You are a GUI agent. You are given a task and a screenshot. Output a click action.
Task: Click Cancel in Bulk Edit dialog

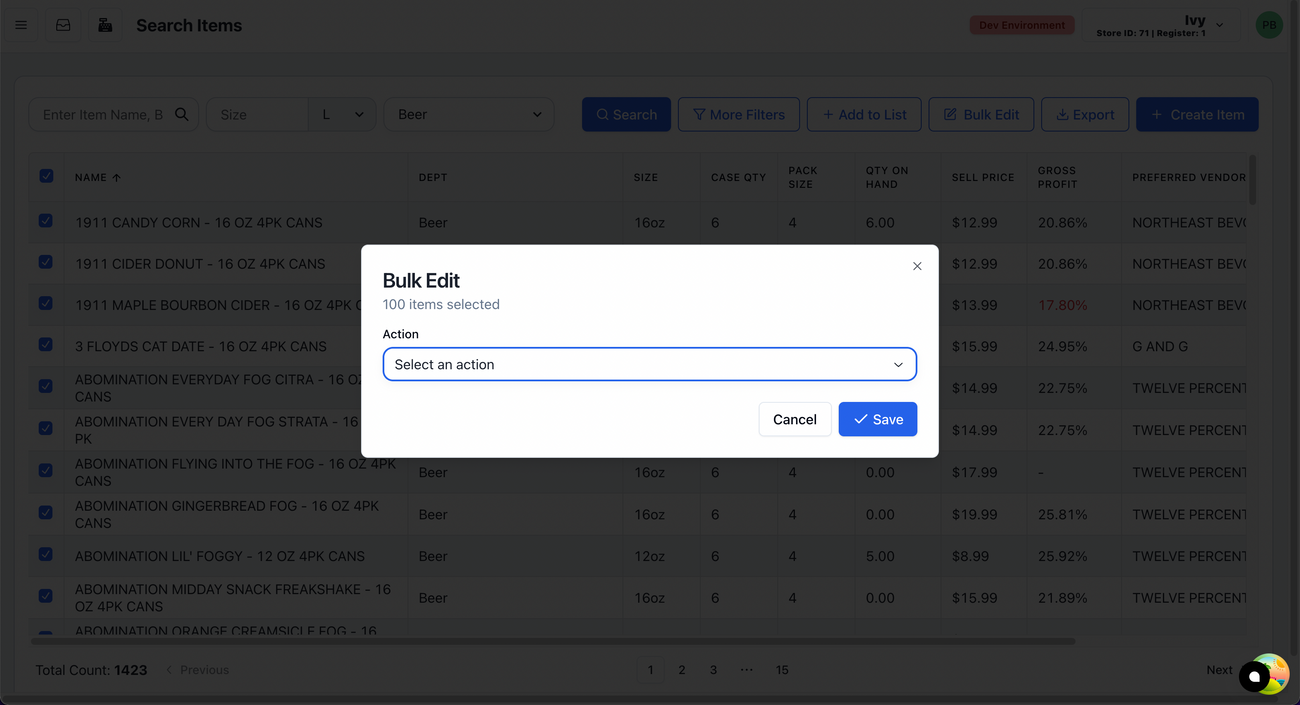coord(794,419)
